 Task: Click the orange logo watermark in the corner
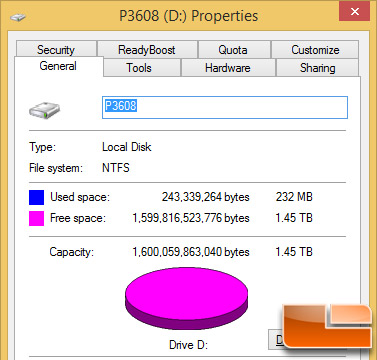pos(327,326)
